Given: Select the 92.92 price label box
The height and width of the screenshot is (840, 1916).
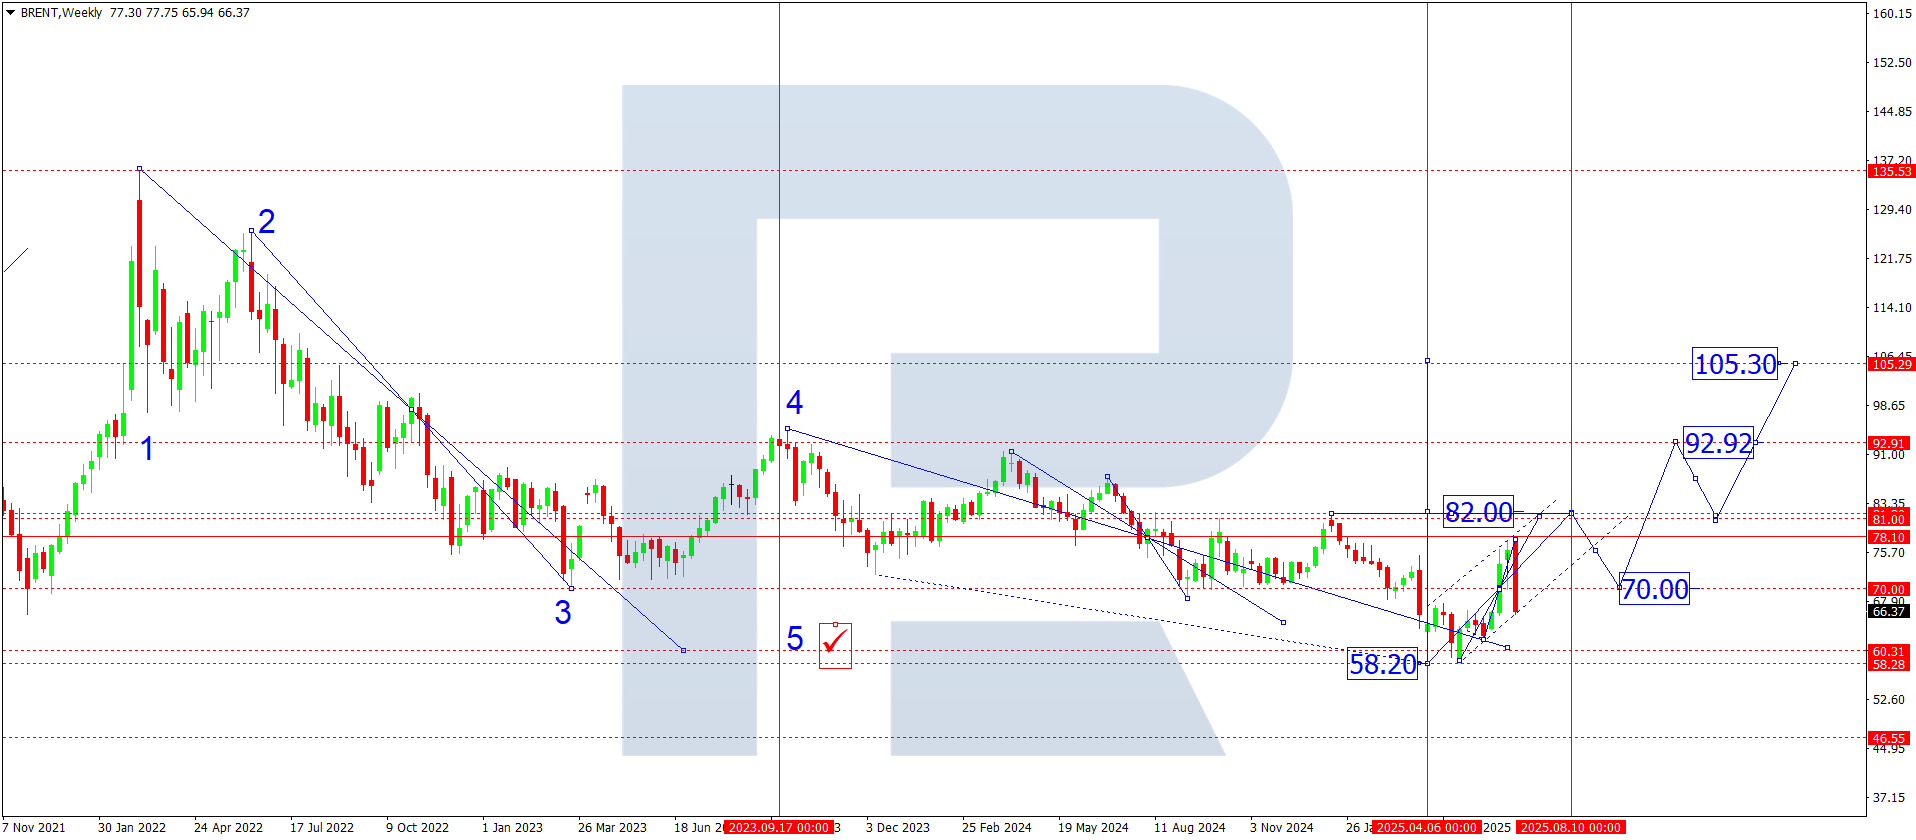Looking at the screenshot, I should coord(1718,443).
